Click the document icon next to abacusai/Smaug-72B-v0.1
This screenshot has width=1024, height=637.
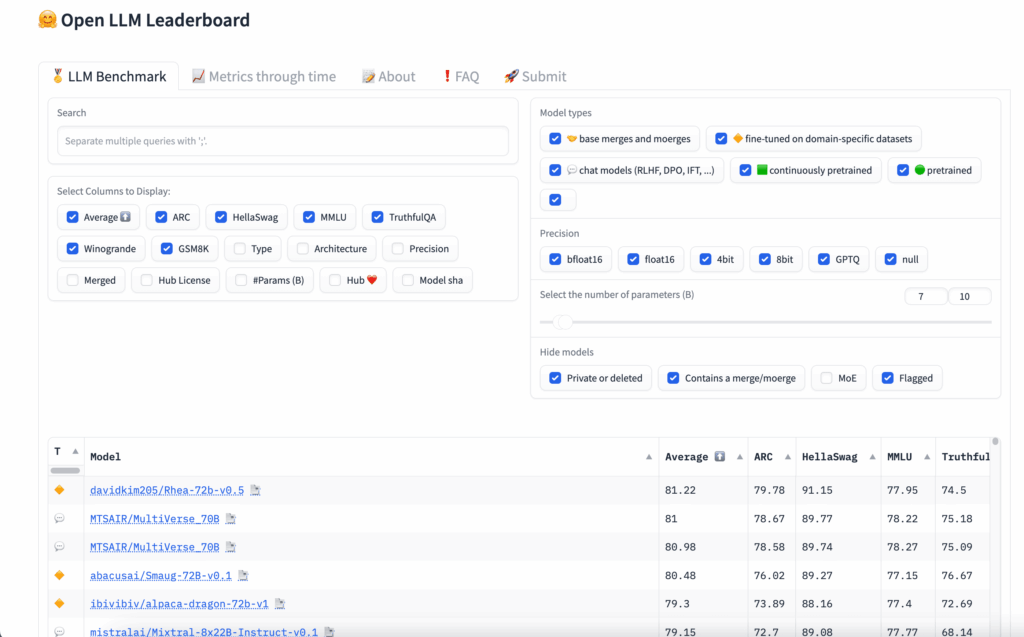(x=242, y=576)
